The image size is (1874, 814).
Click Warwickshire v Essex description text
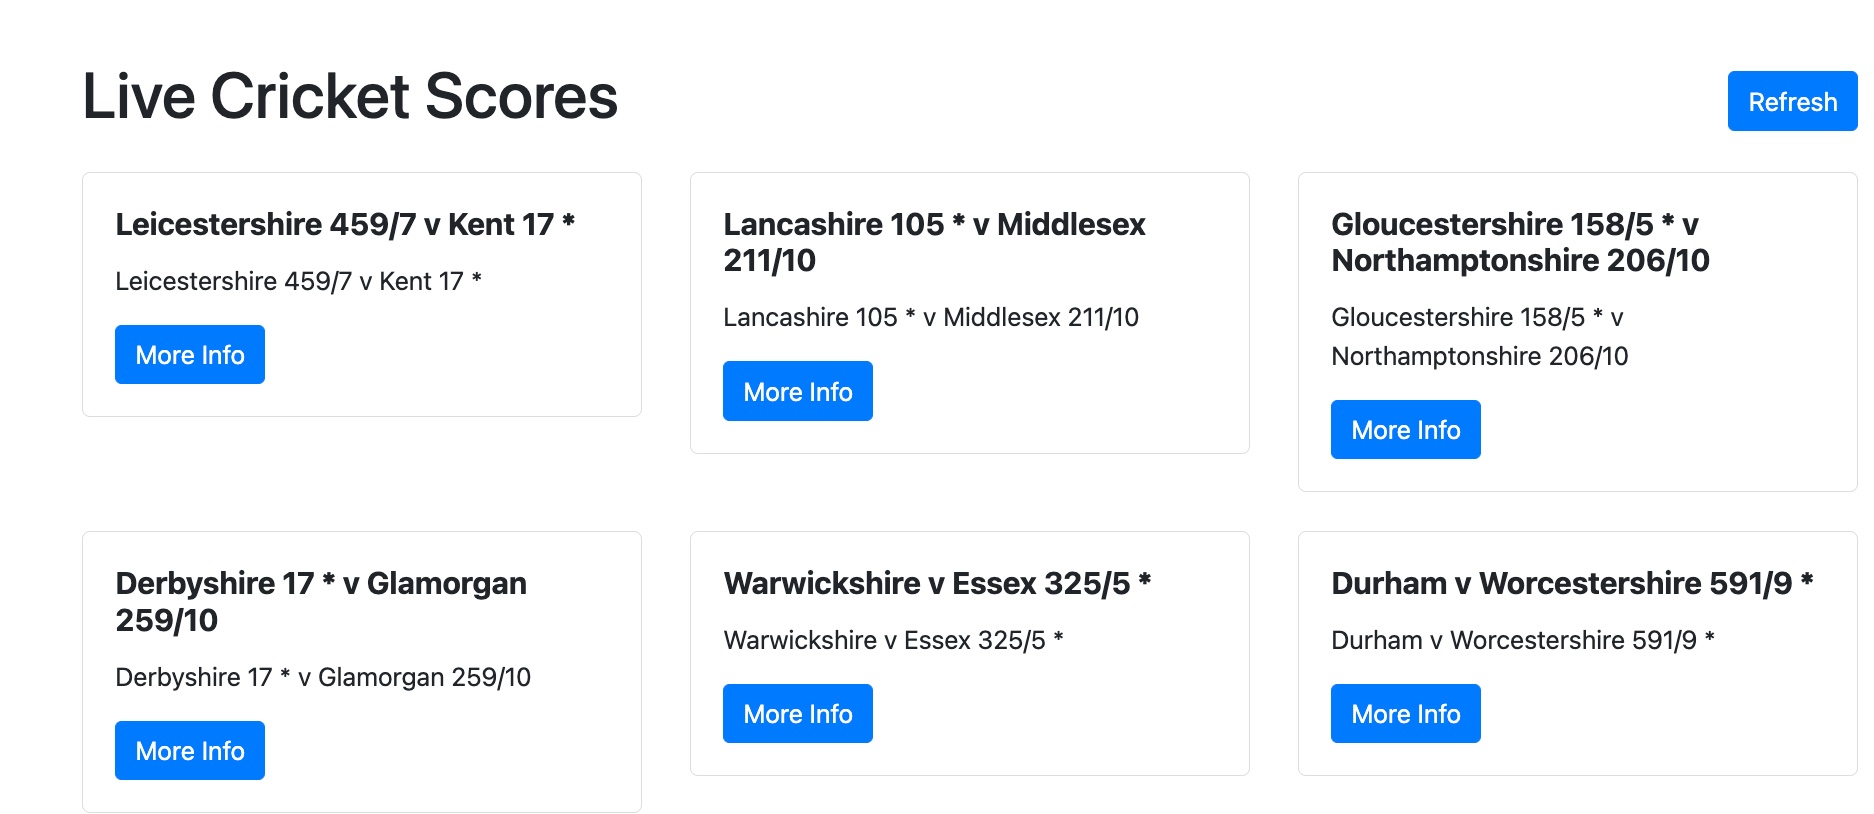pos(893,640)
